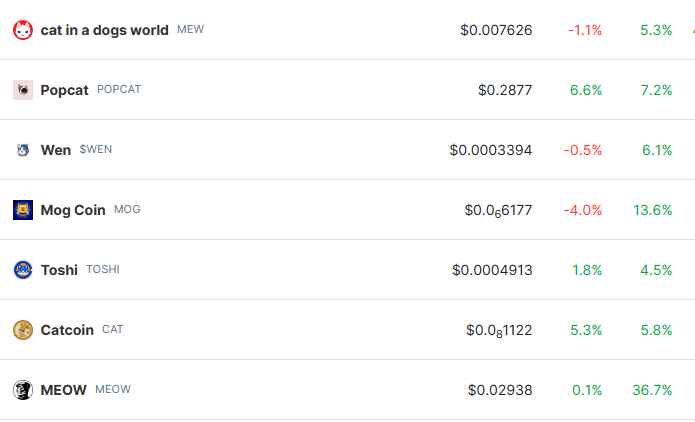The width and height of the screenshot is (695, 422).
Task: Click the MEOW coin icon
Action: click(23, 390)
